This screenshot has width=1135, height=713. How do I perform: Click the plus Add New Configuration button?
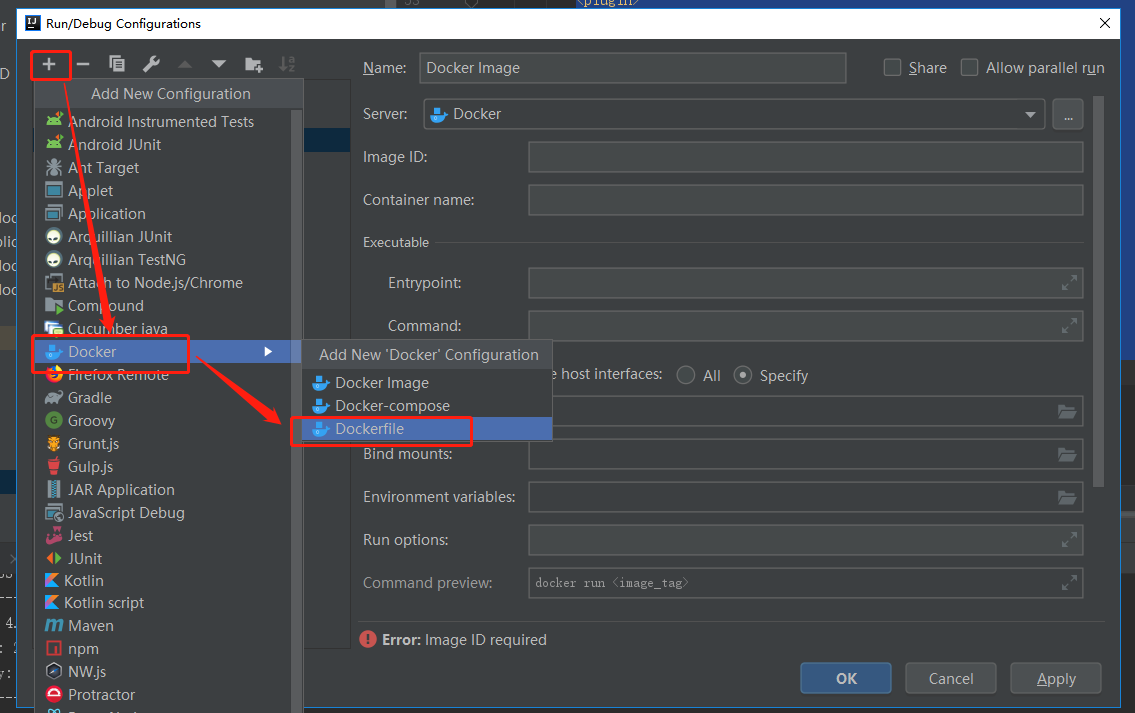pos(48,64)
